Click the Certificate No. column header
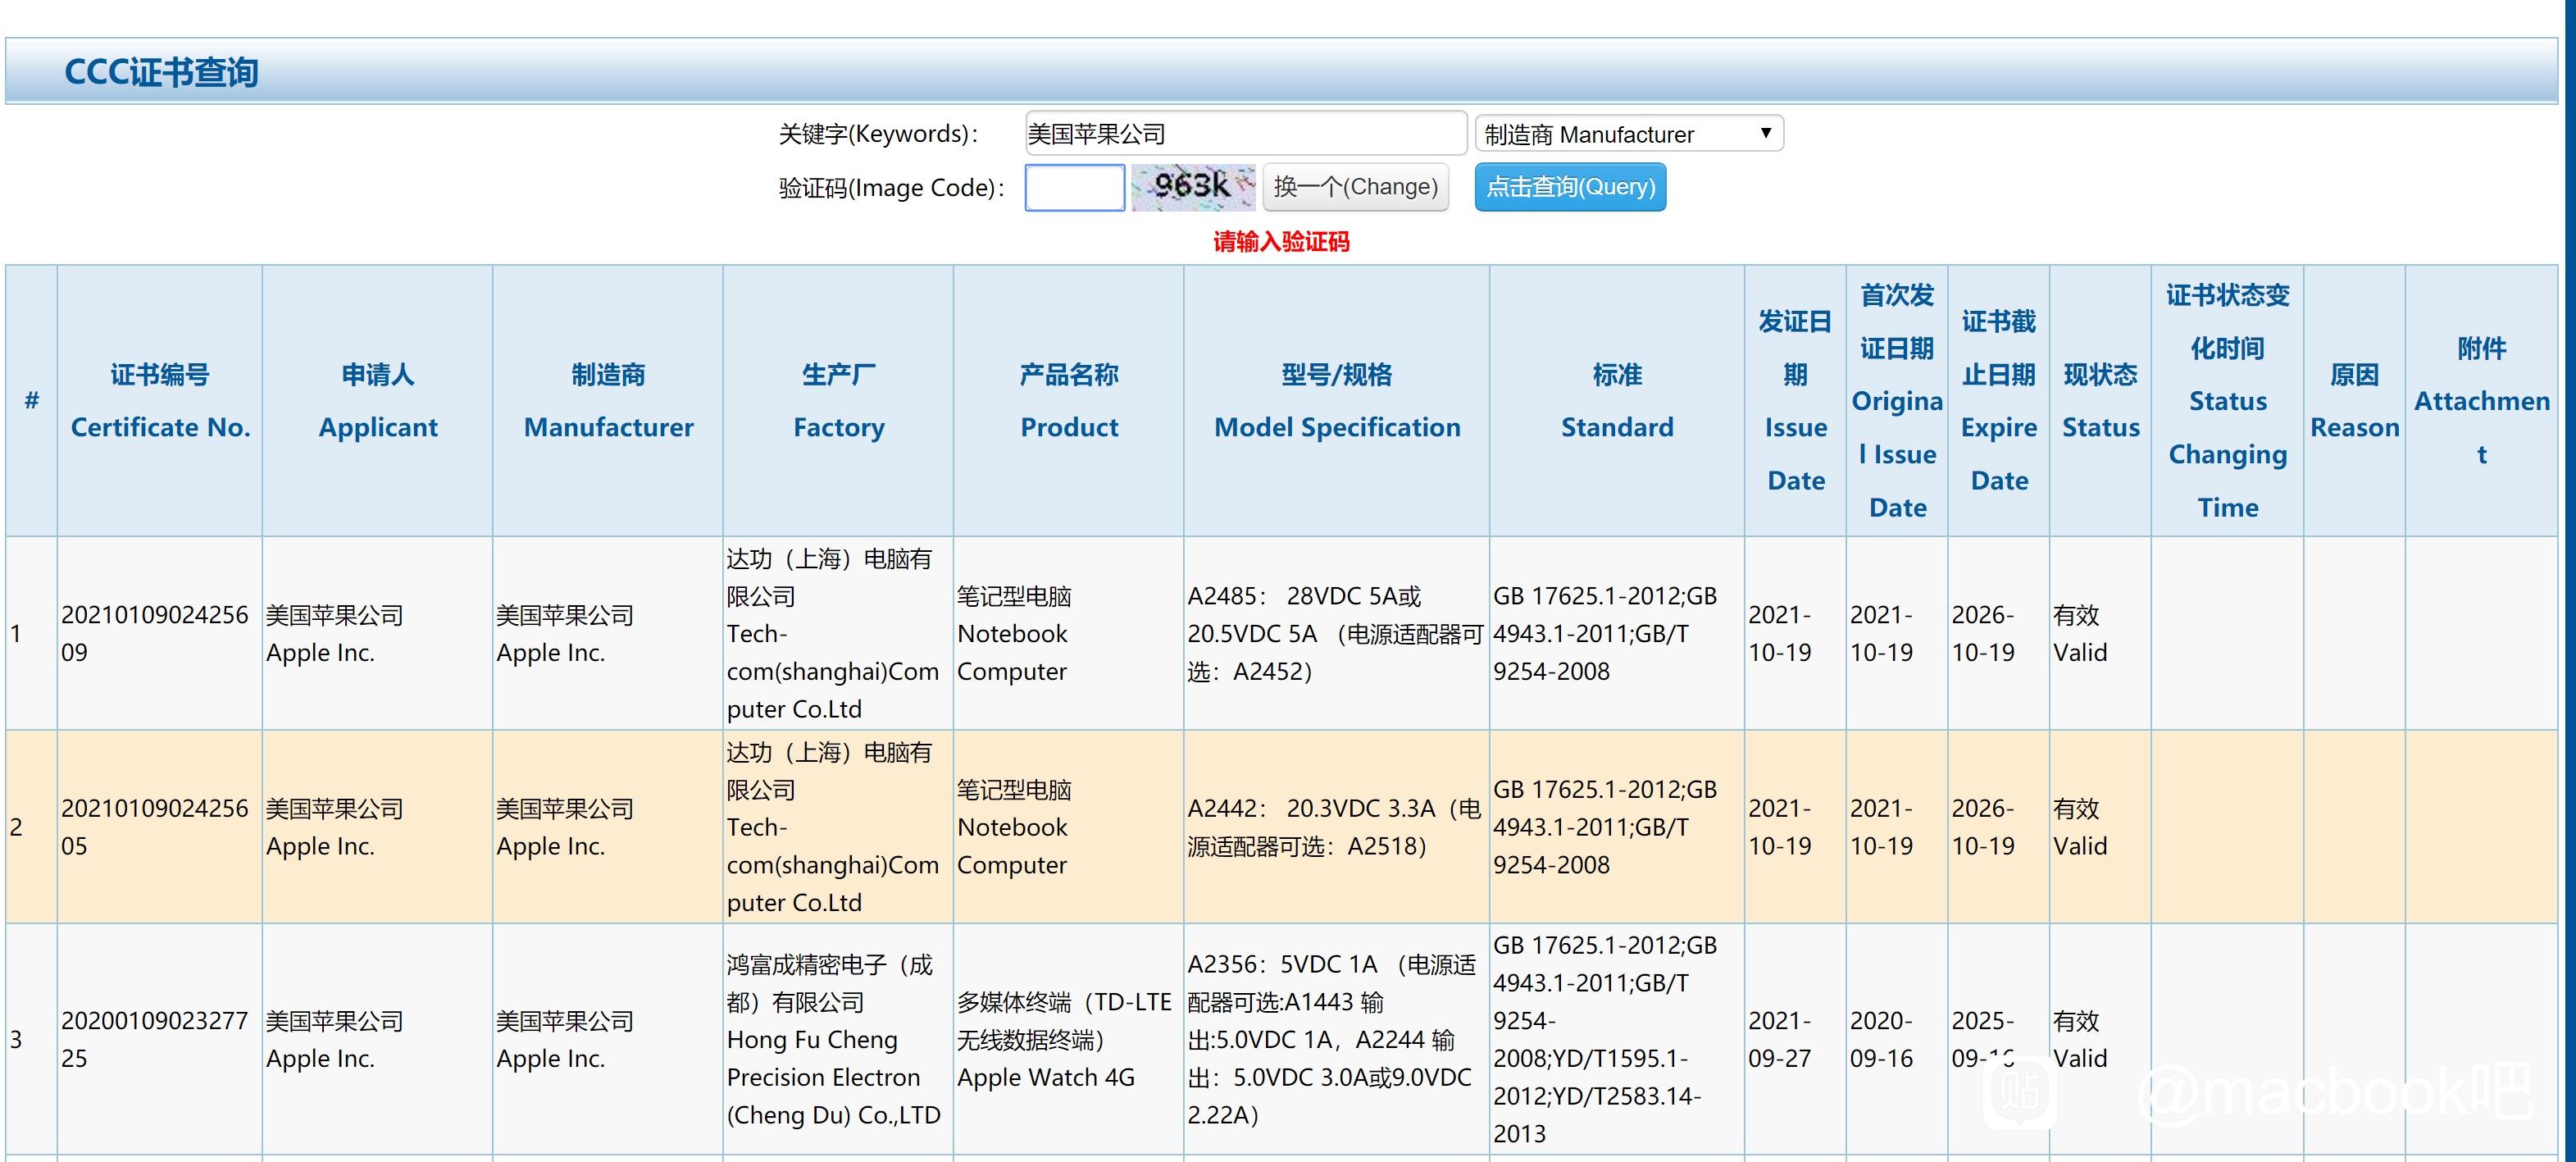This screenshot has width=2576, height=1162. coord(160,401)
